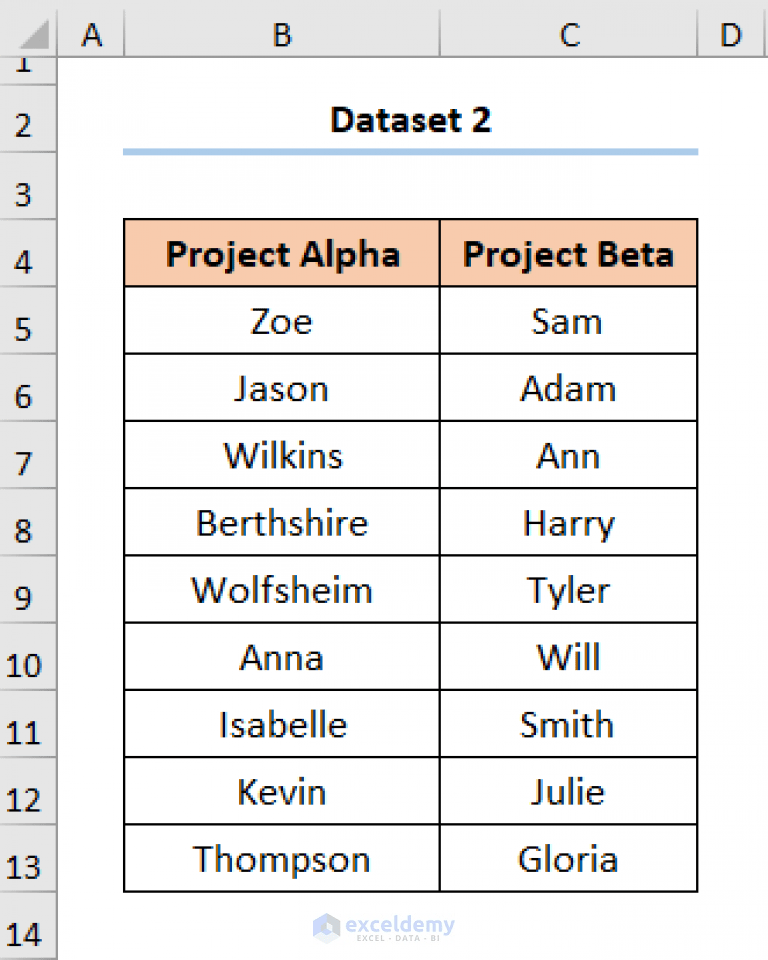Select column header B
The height and width of the screenshot is (960, 768).
coord(281,34)
